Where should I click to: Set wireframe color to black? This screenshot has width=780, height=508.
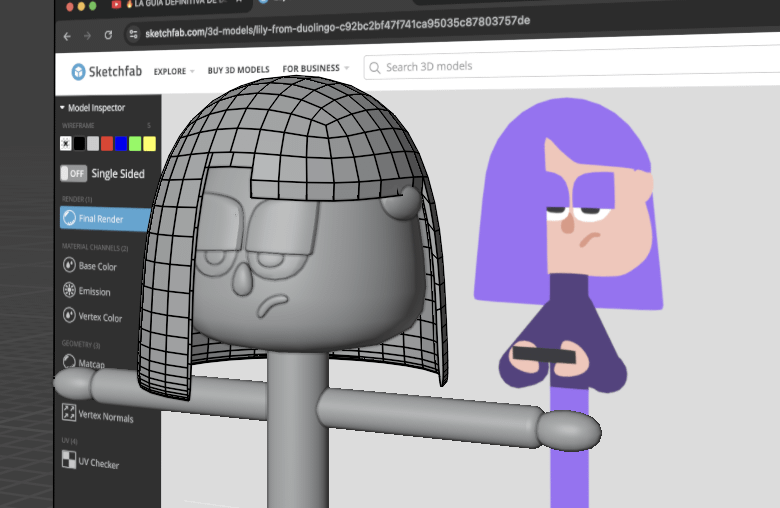point(79,143)
